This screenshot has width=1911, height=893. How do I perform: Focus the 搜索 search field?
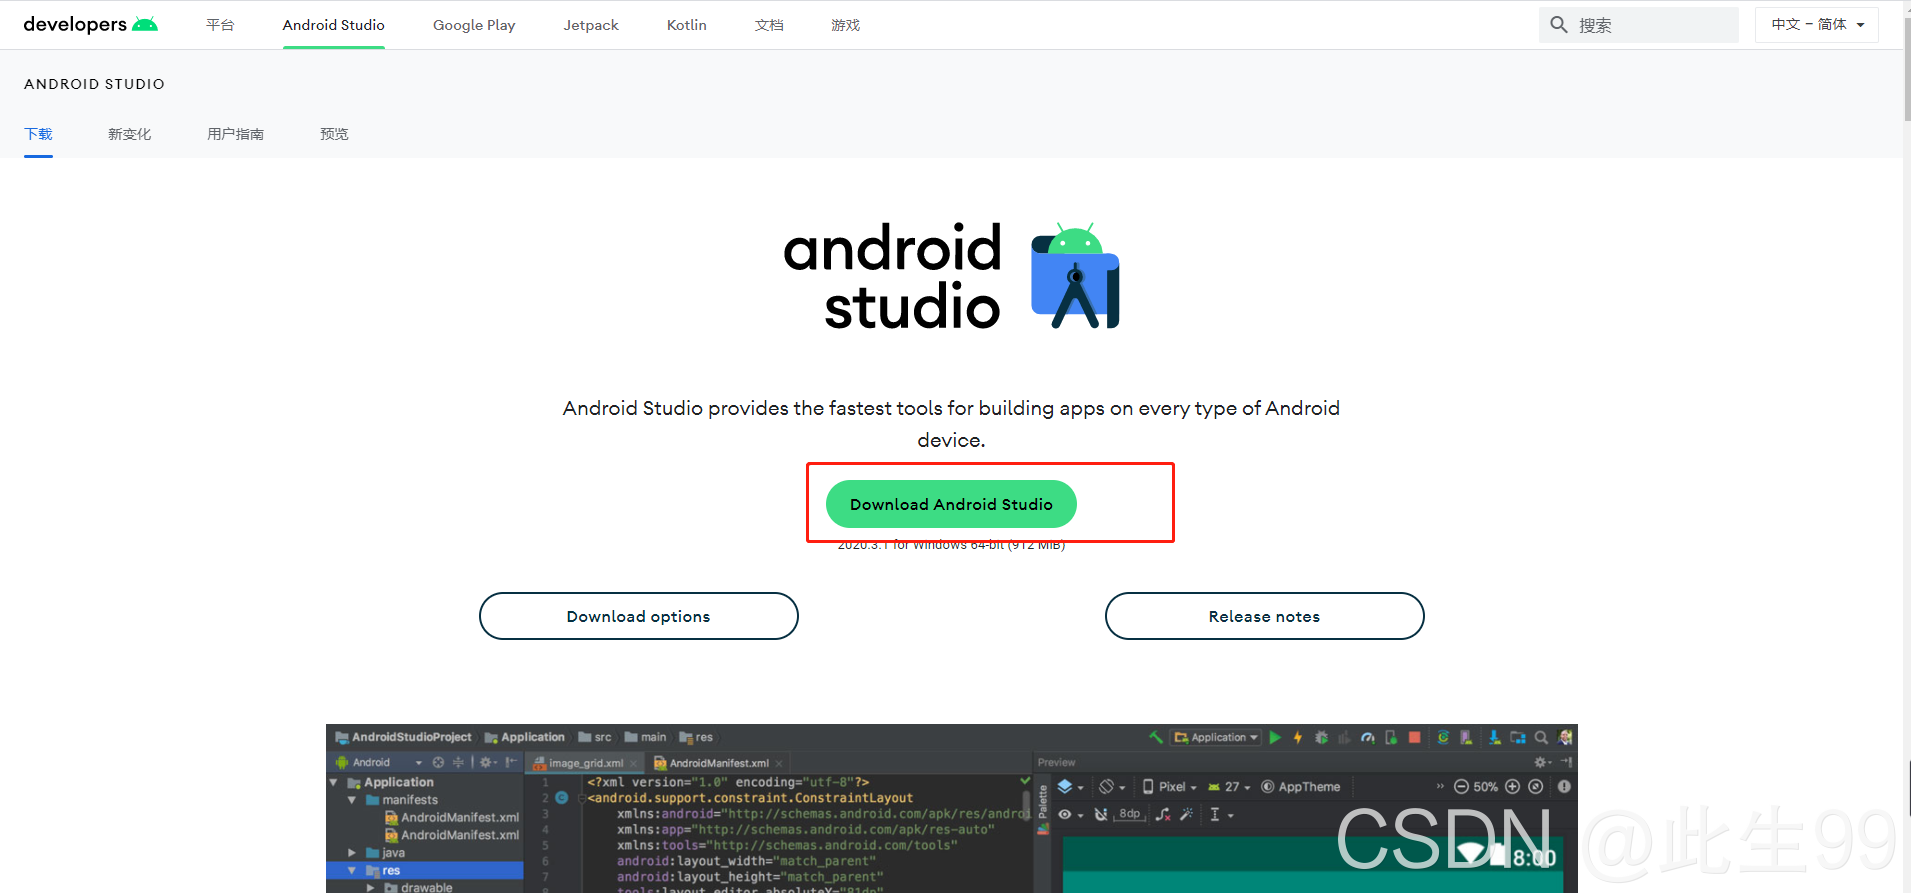[1639, 25]
